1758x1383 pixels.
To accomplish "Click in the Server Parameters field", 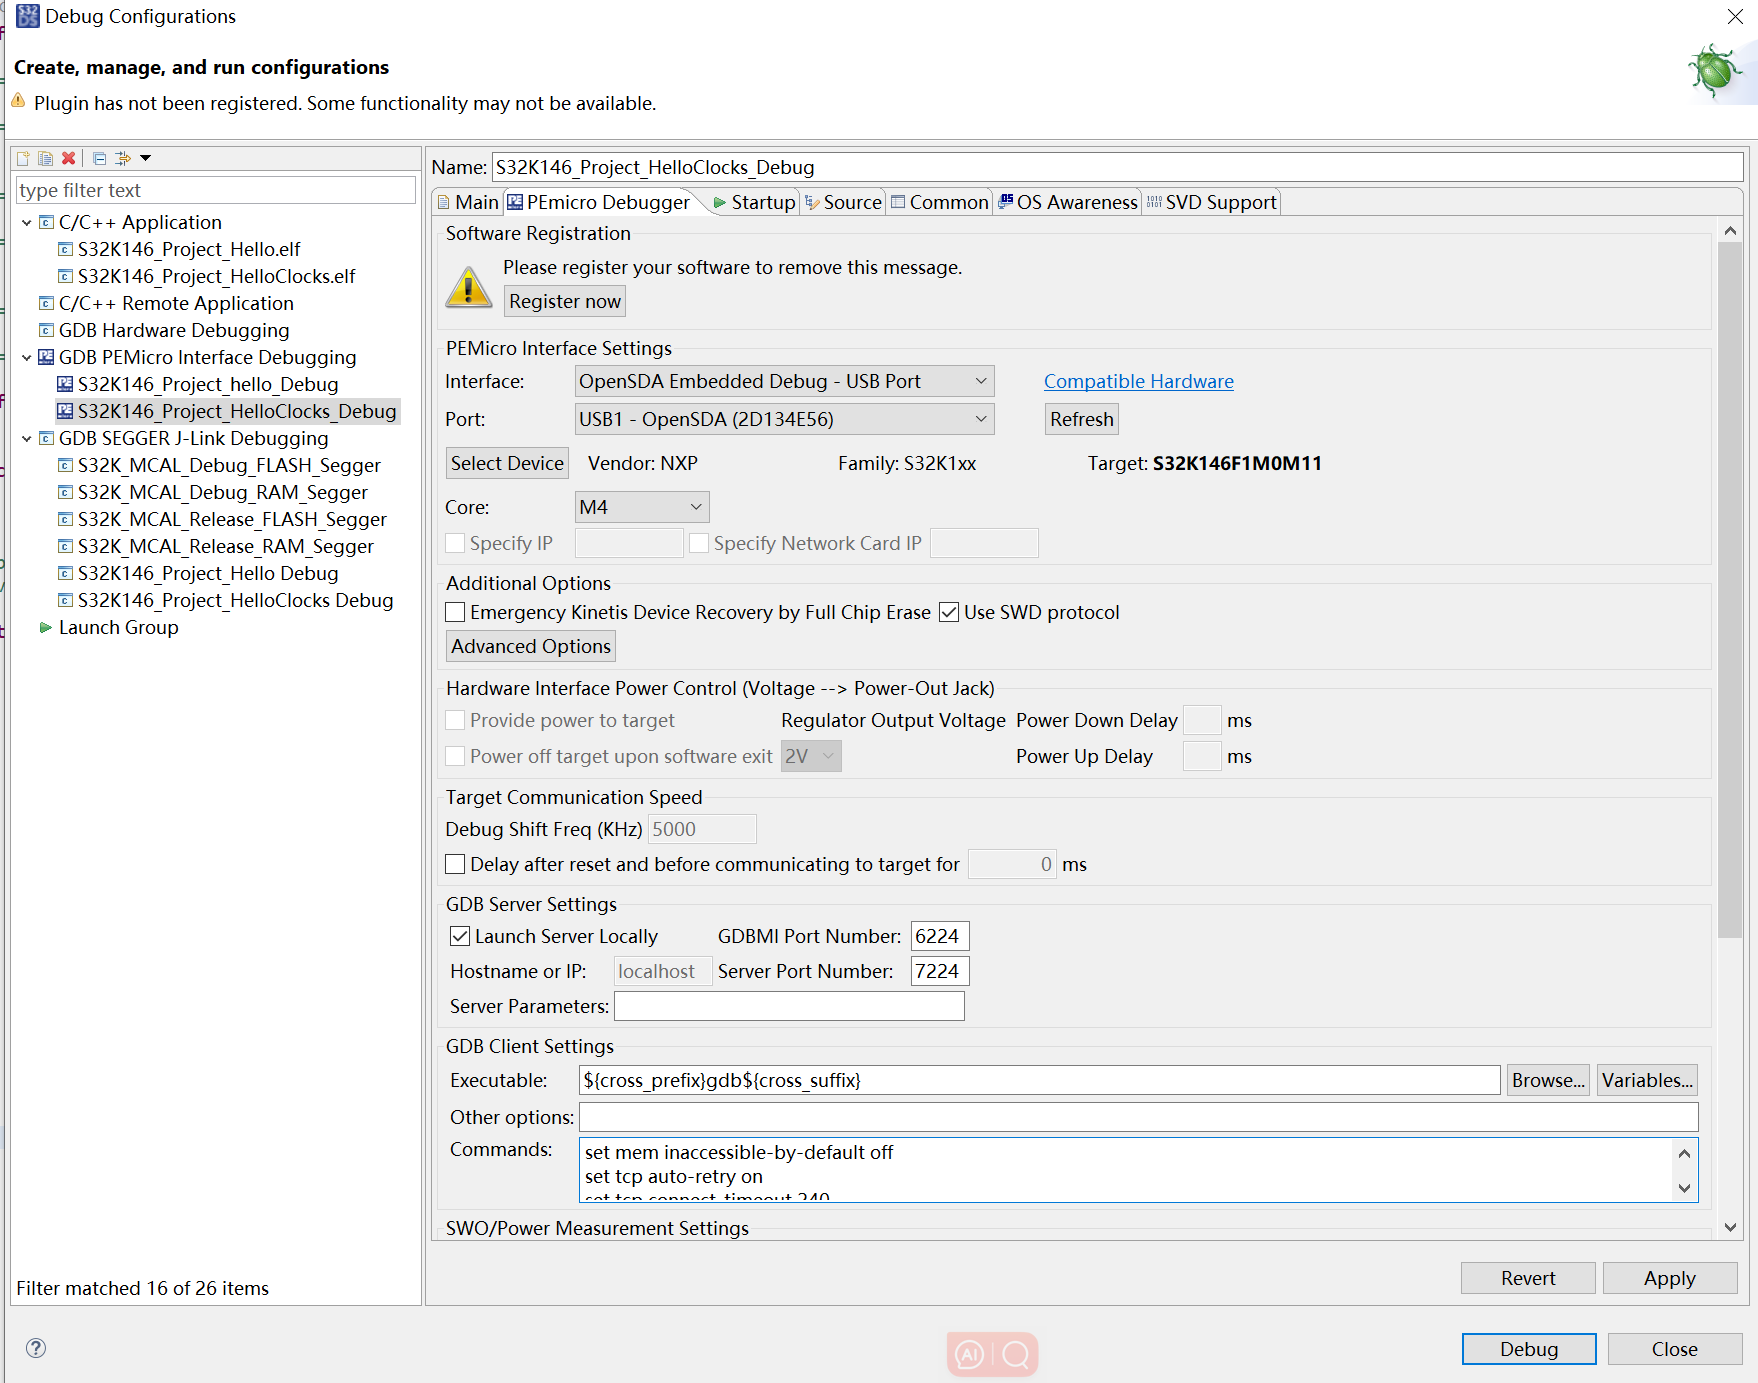I will tap(788, 1006).
